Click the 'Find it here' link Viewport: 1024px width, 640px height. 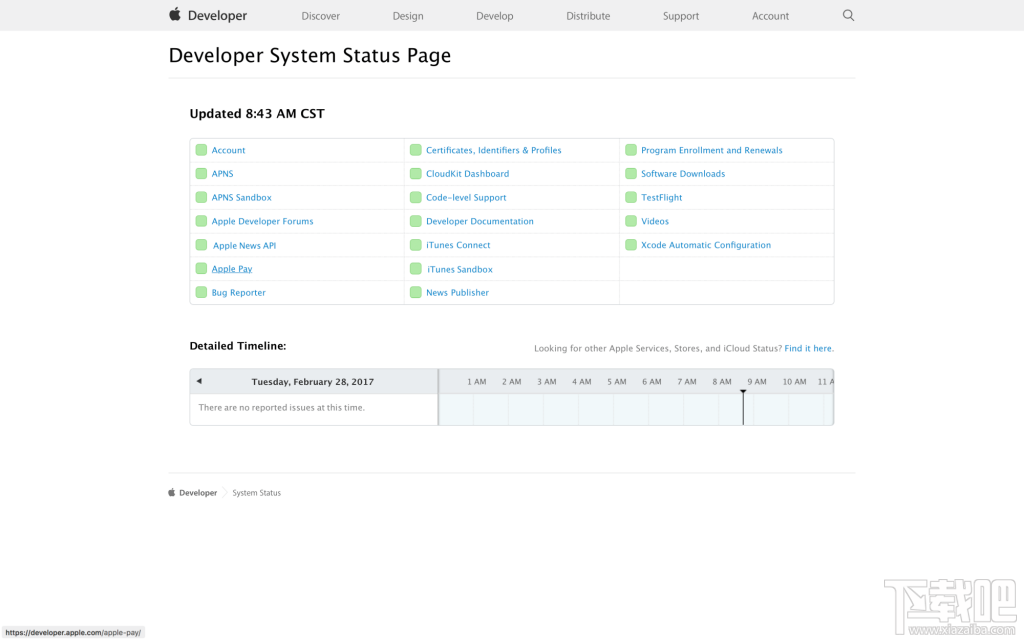click(808, 348)
